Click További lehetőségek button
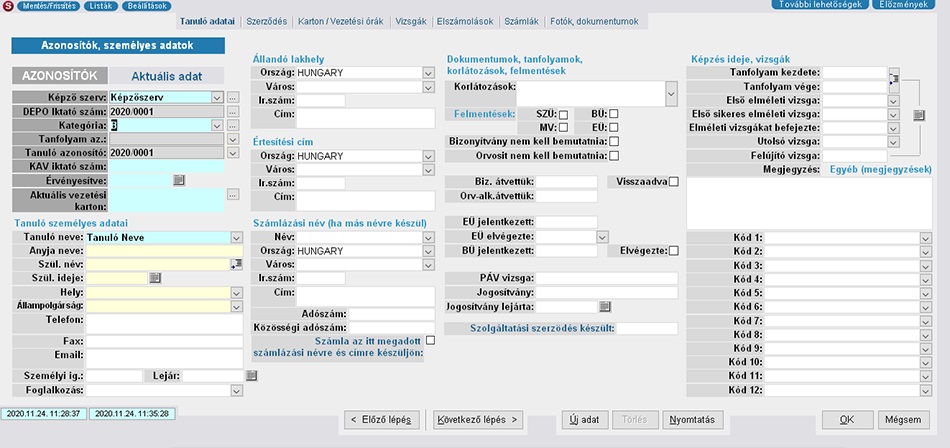The image size is (950, 448). click(x=819, y=5)
